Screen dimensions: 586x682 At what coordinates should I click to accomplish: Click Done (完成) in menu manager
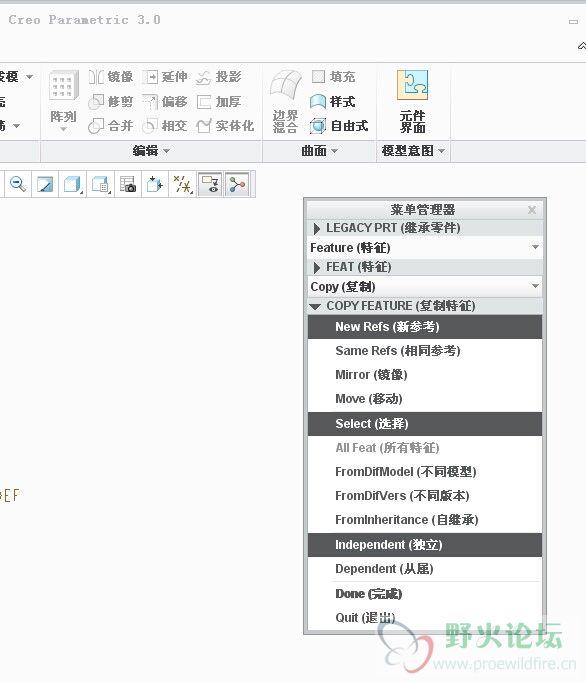[x=425, y=594]
